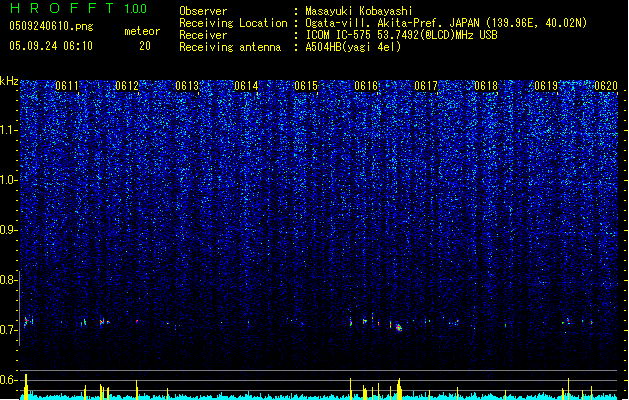Click the A504HB(yagi 4el) antenna text

coord(353,47)
